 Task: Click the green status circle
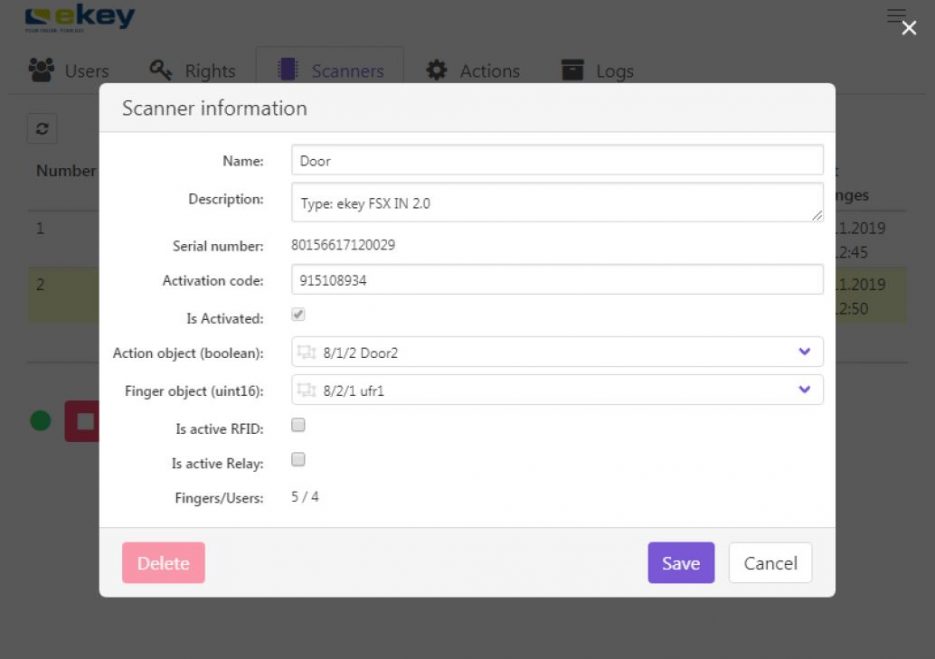(41, 420)
